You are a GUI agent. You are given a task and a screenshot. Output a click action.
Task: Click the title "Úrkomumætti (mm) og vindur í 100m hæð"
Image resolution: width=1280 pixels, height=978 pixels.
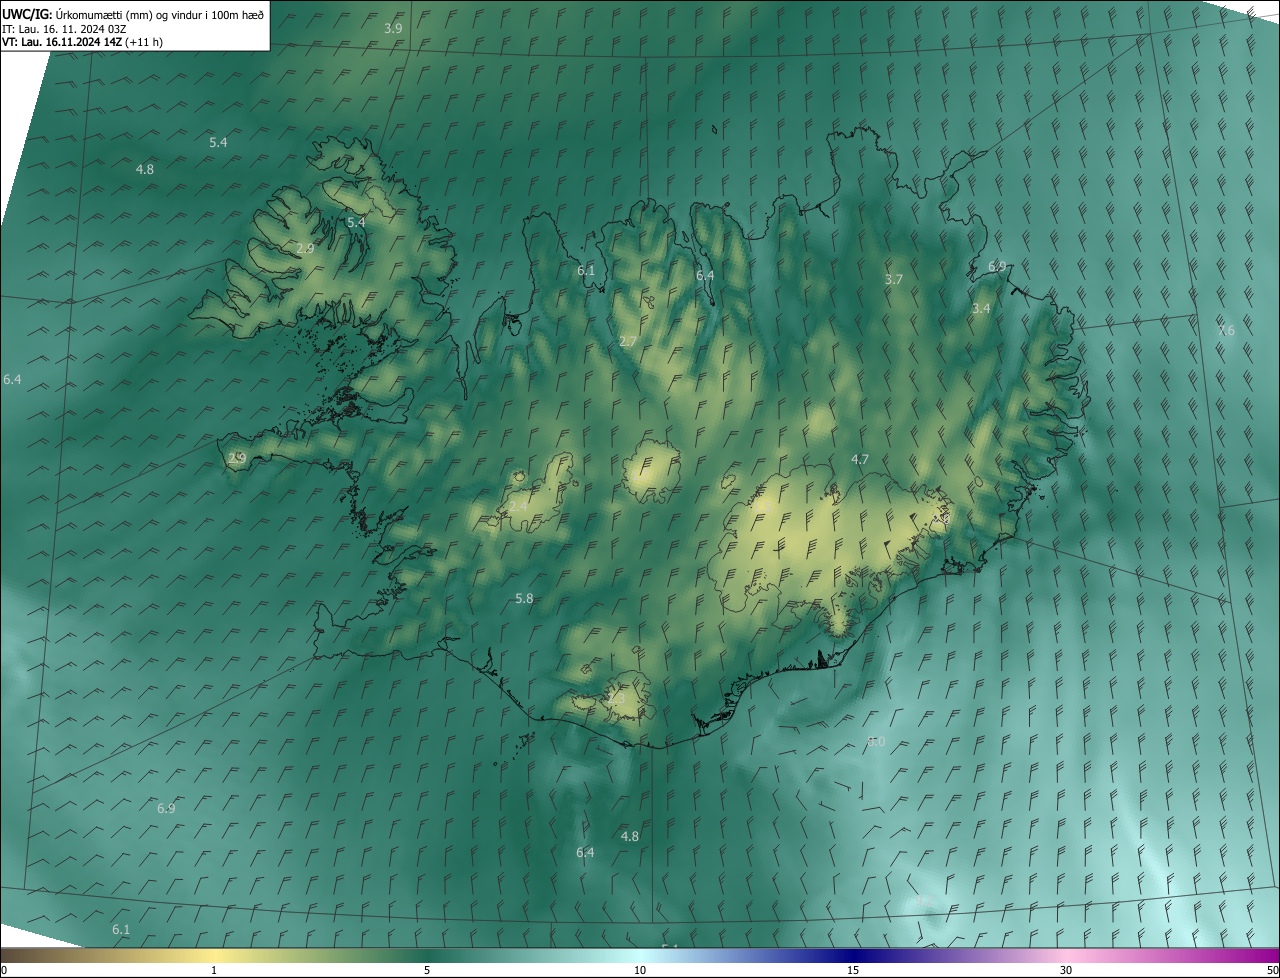coord(160,14)
